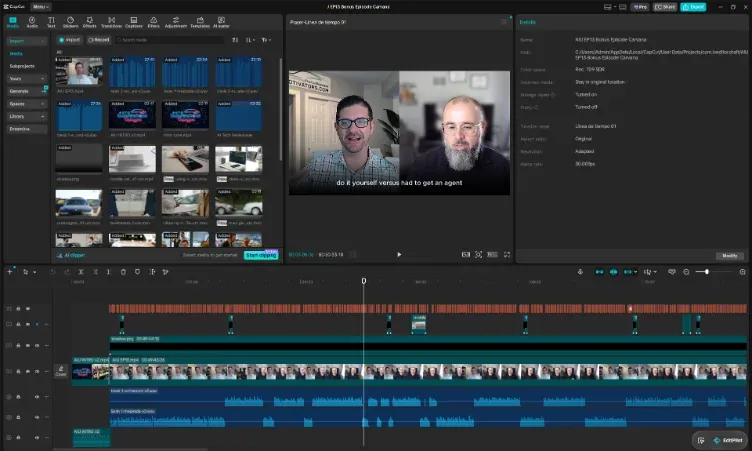The height and width of the screenshot is (451, 752).
Task: Click the Record button
Action: point(99,40)
